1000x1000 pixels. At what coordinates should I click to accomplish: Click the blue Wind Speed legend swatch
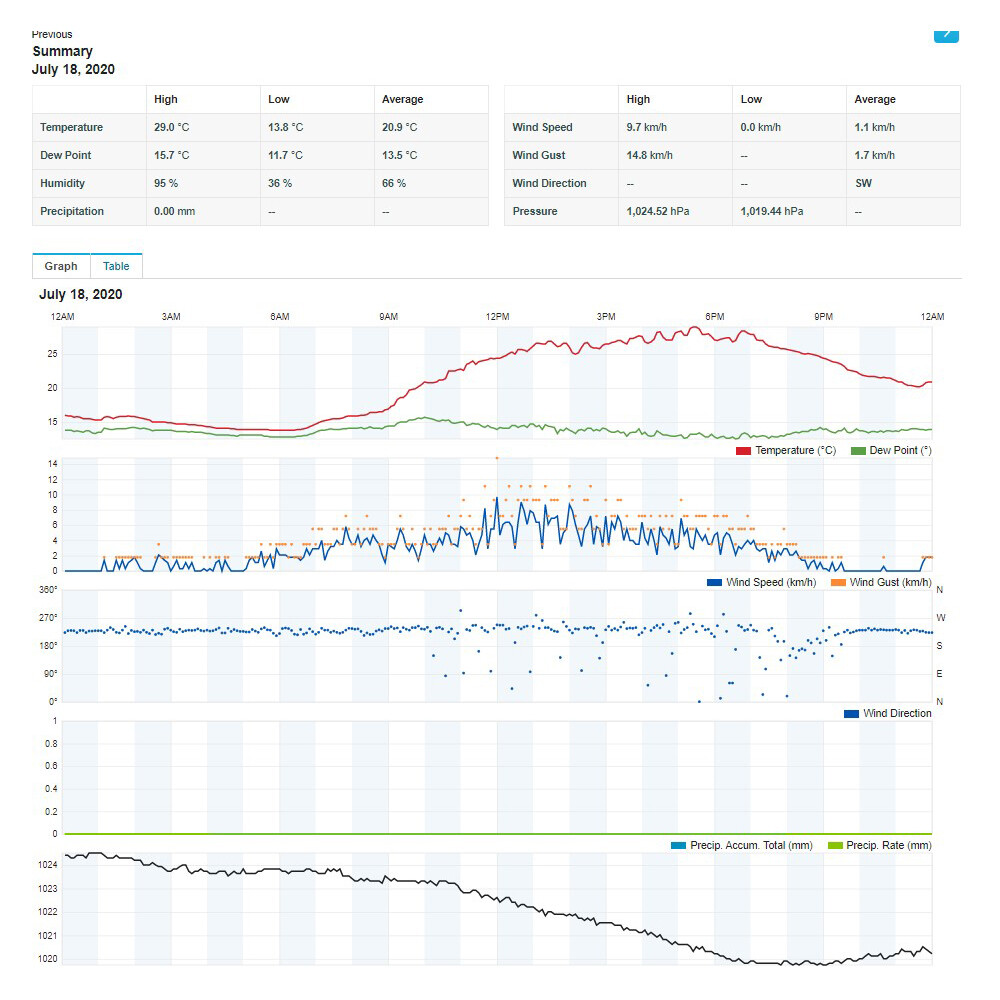click(x=714, y=583)
